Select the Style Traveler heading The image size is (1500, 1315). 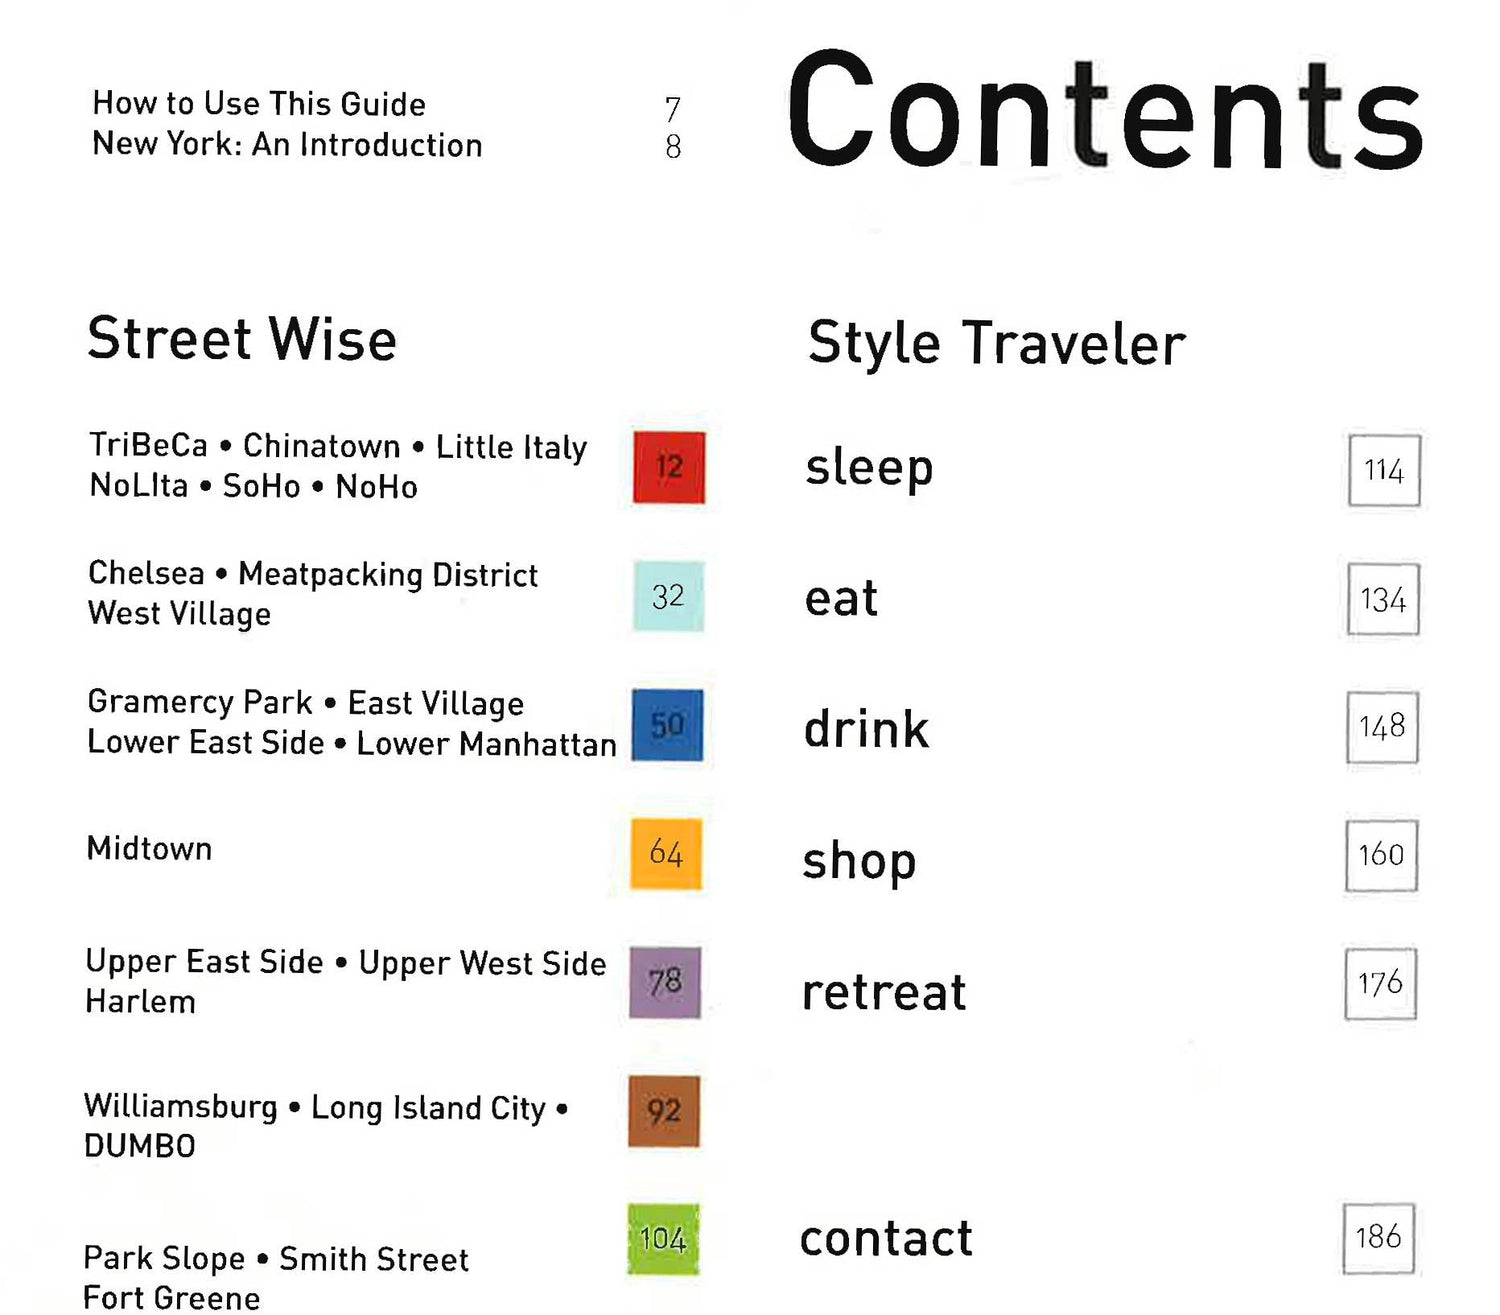tap(996, 344)
